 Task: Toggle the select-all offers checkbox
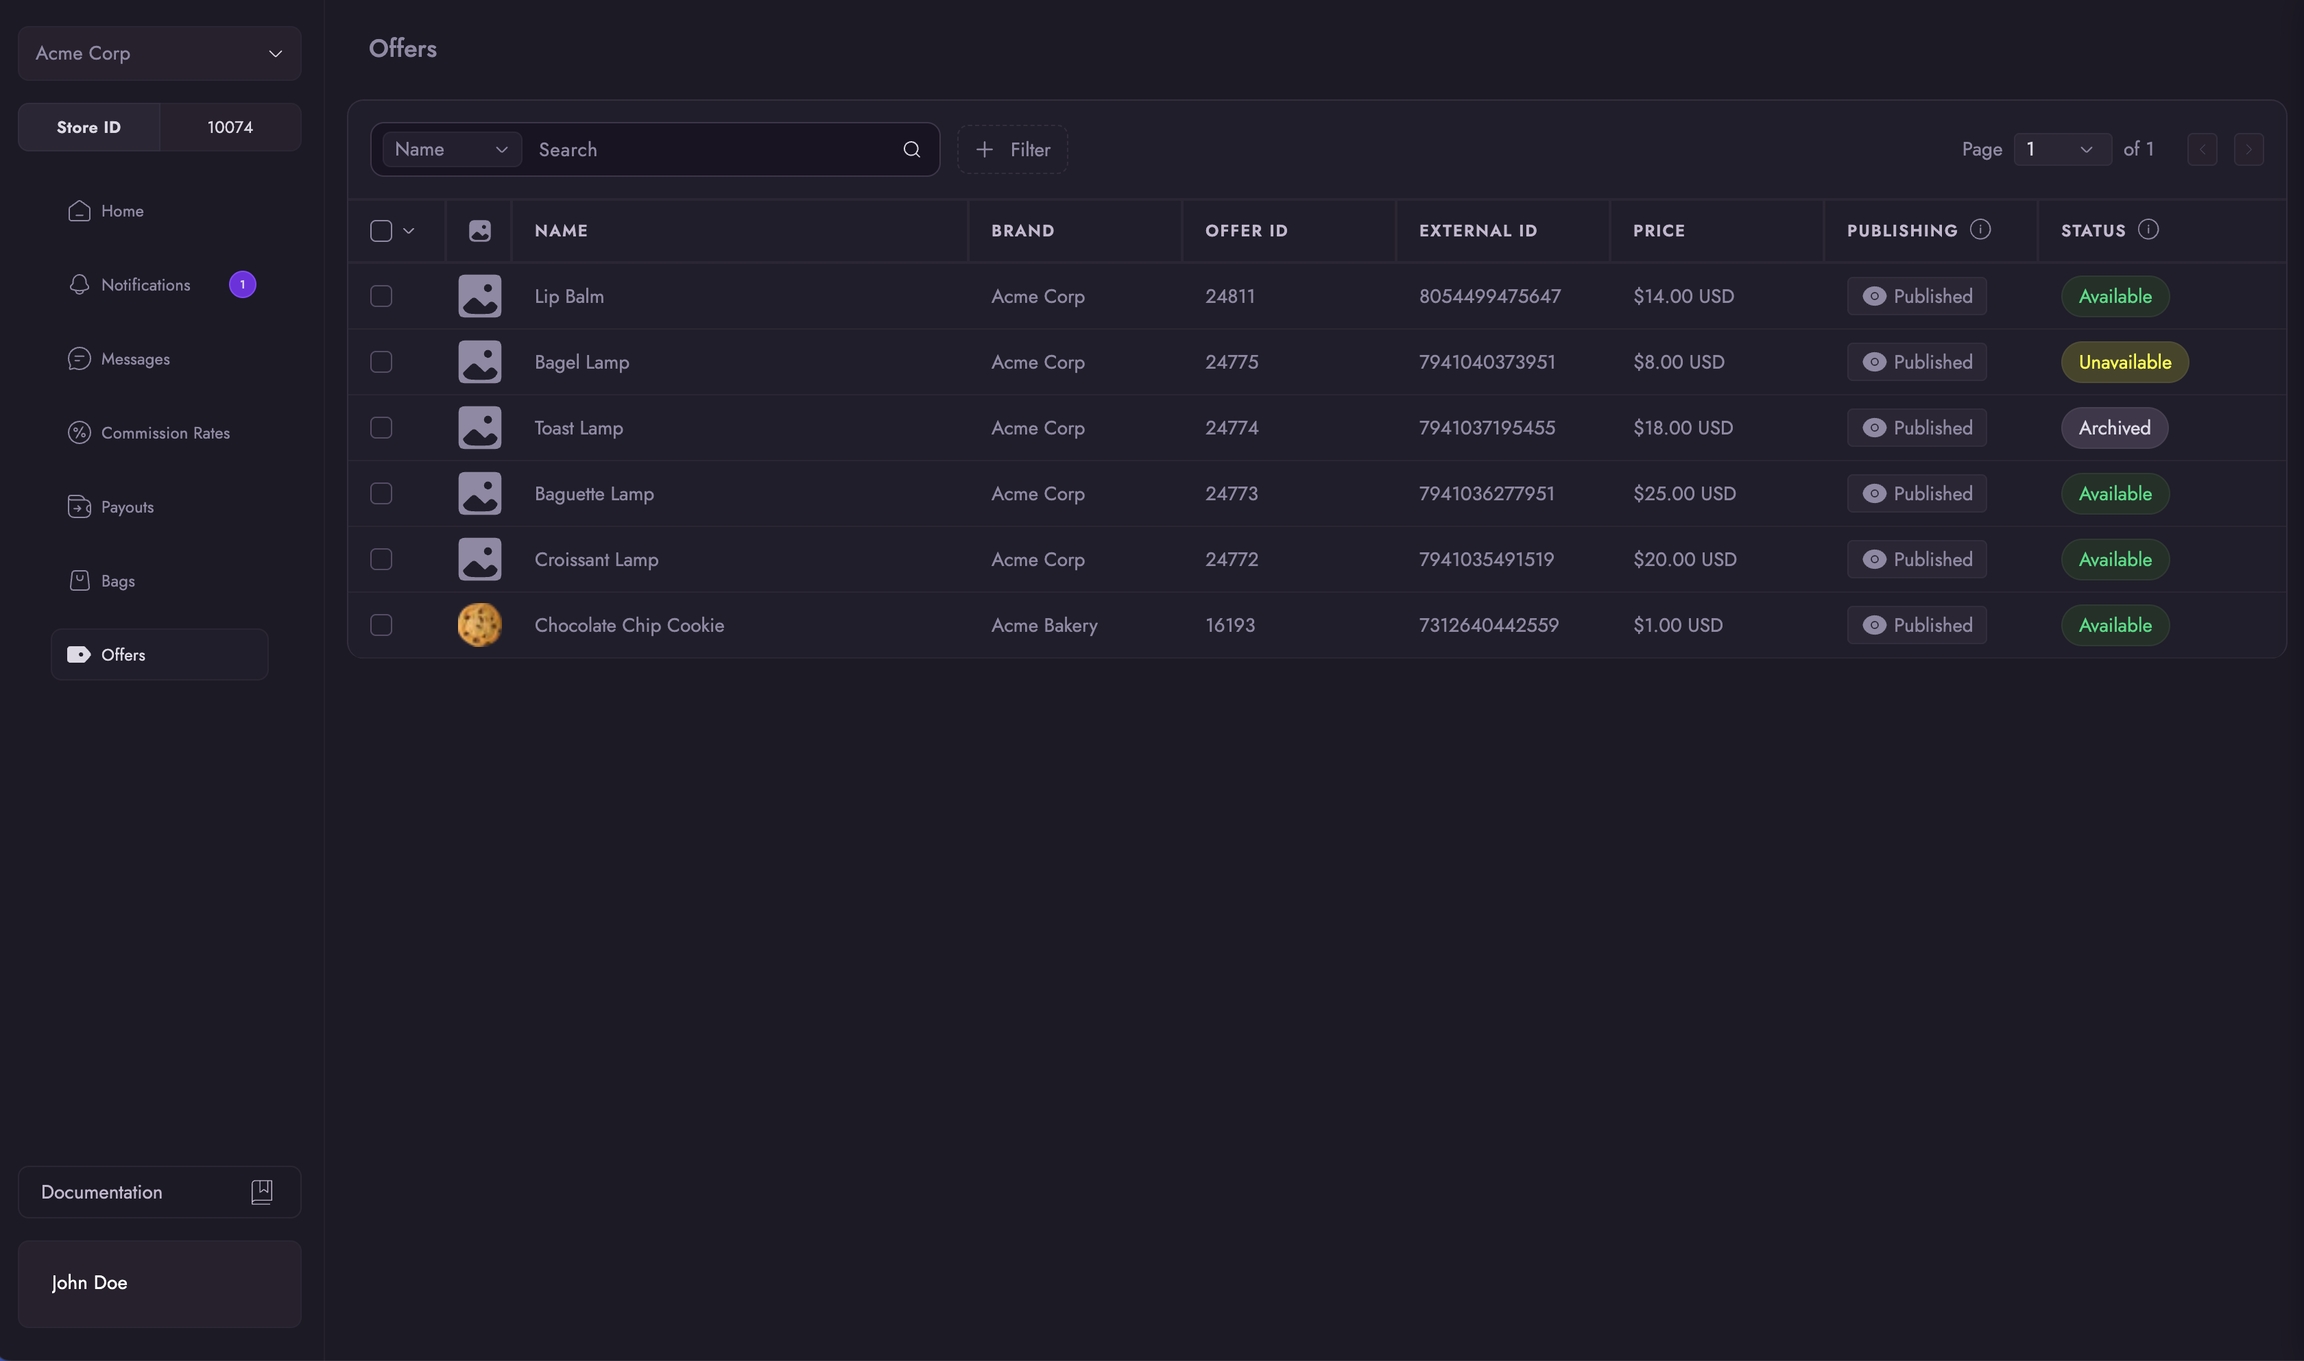click(381, 231)
